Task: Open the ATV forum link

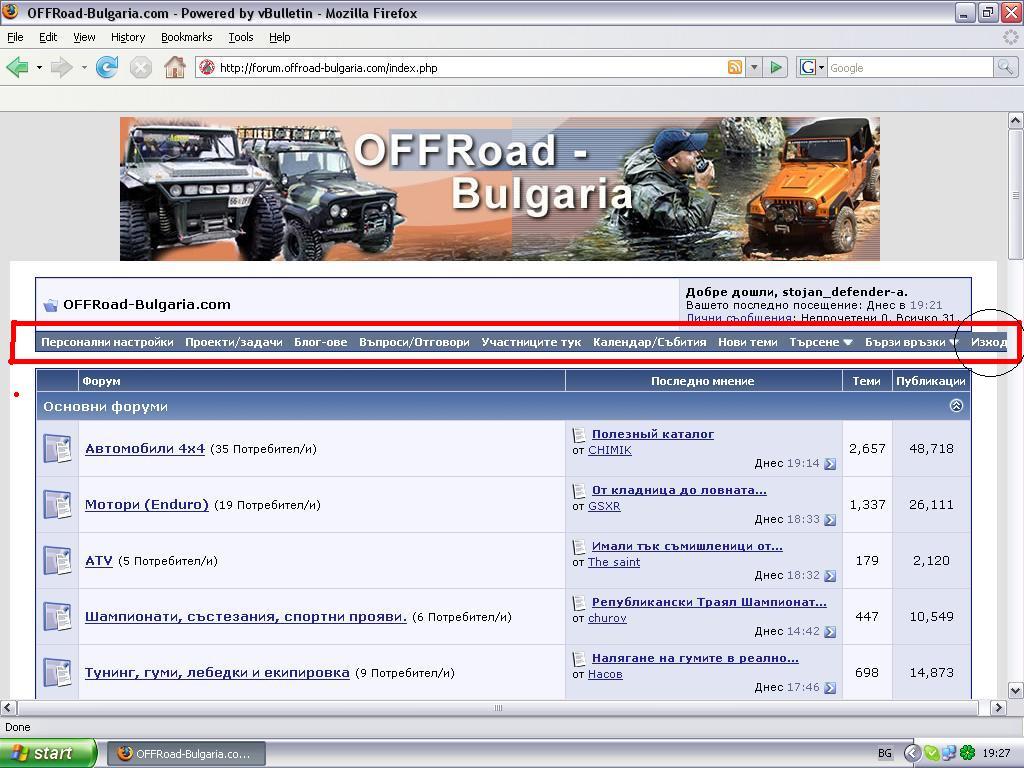Action: pos(98,561)
